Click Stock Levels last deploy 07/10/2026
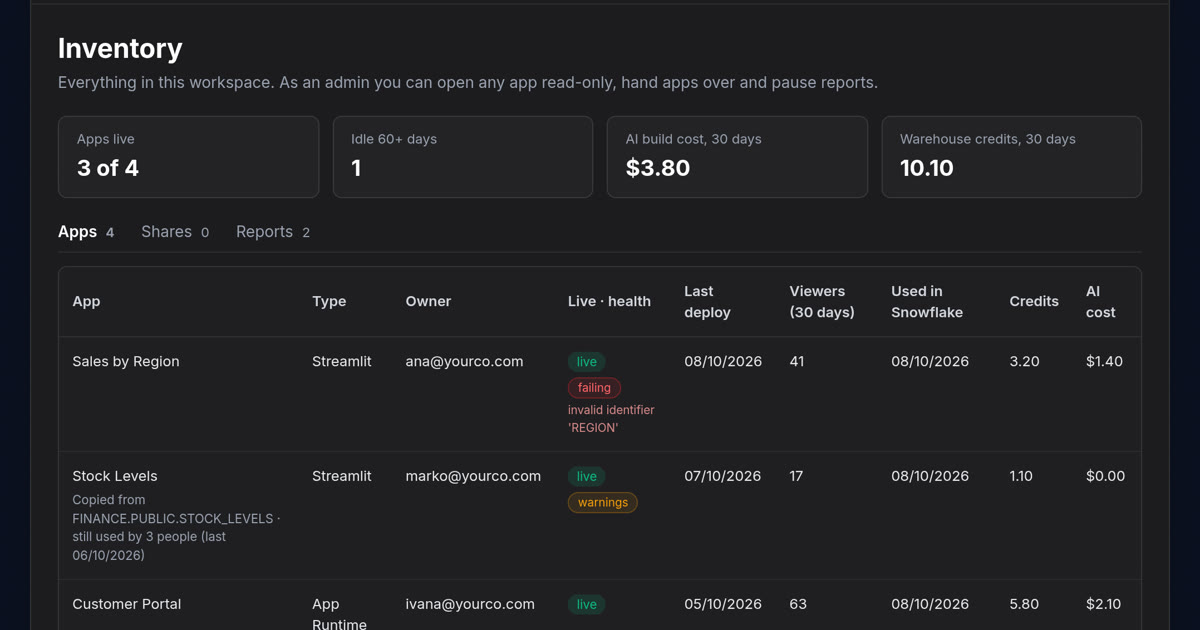The width and height of the screenshot is (1200, 630). click(x=723, y=477)
